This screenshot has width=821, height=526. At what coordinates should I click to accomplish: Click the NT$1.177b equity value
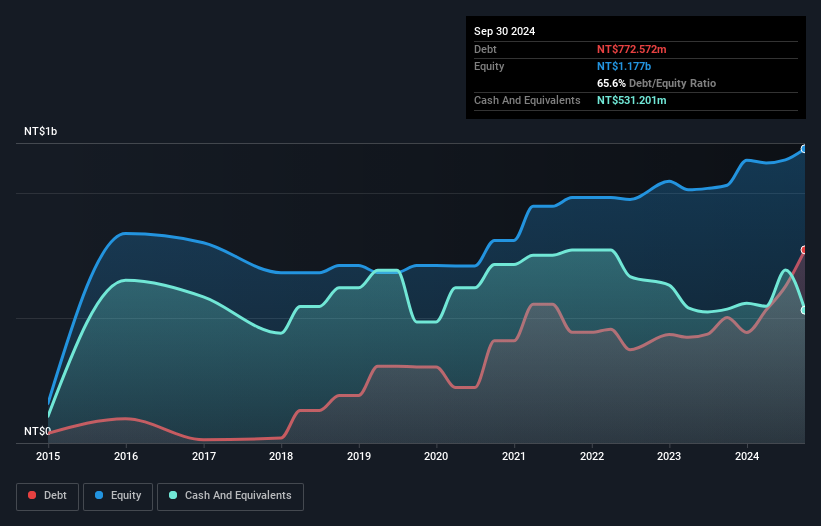pyautogui.click(x=624, y=66)
